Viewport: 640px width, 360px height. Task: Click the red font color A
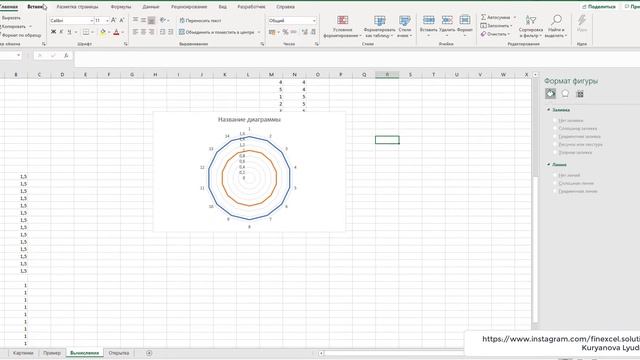[116, 32]
